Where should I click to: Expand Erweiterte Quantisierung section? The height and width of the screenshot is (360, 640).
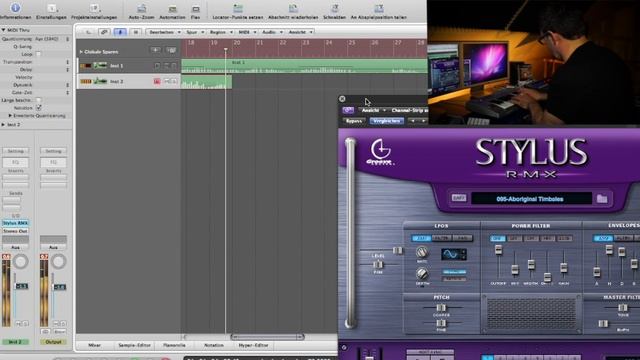pyautogui.click(x=10, y=116)
